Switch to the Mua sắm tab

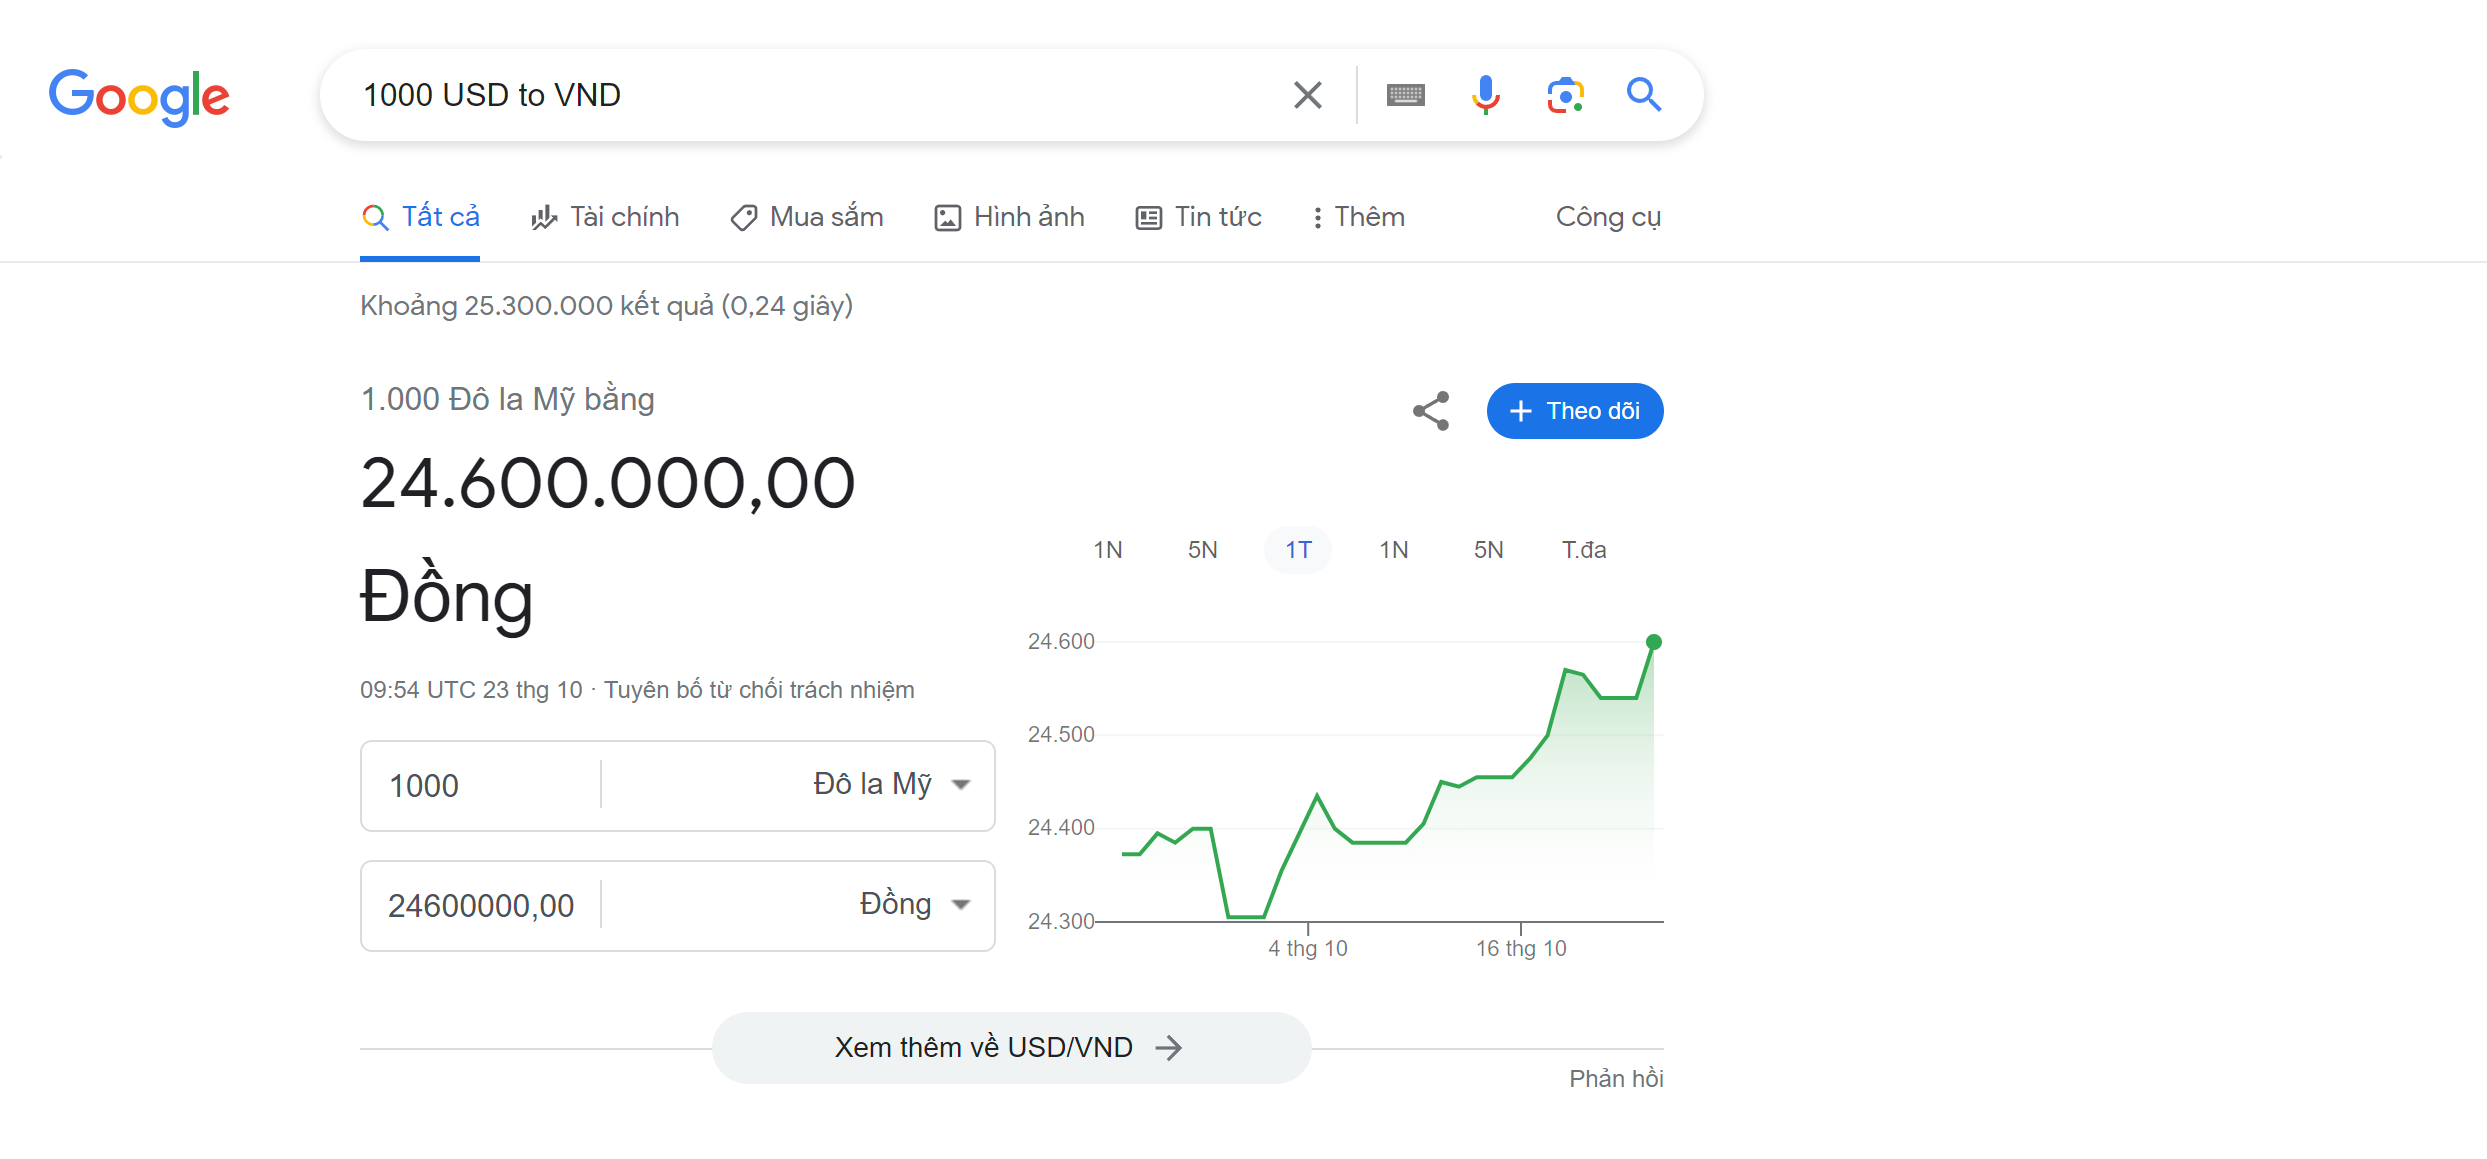coord(807,217)
